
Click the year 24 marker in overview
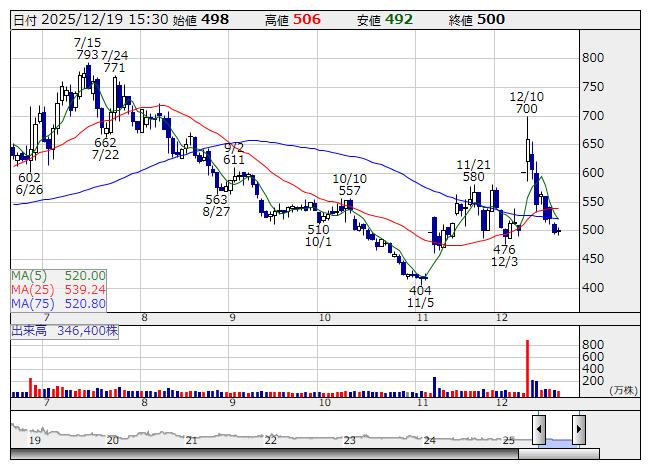coord(429,440)
